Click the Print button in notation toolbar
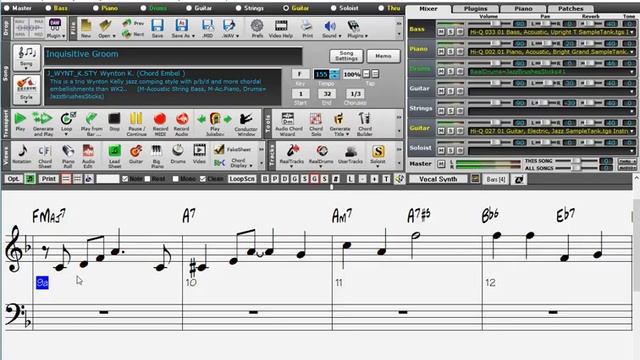 [49, 179]
